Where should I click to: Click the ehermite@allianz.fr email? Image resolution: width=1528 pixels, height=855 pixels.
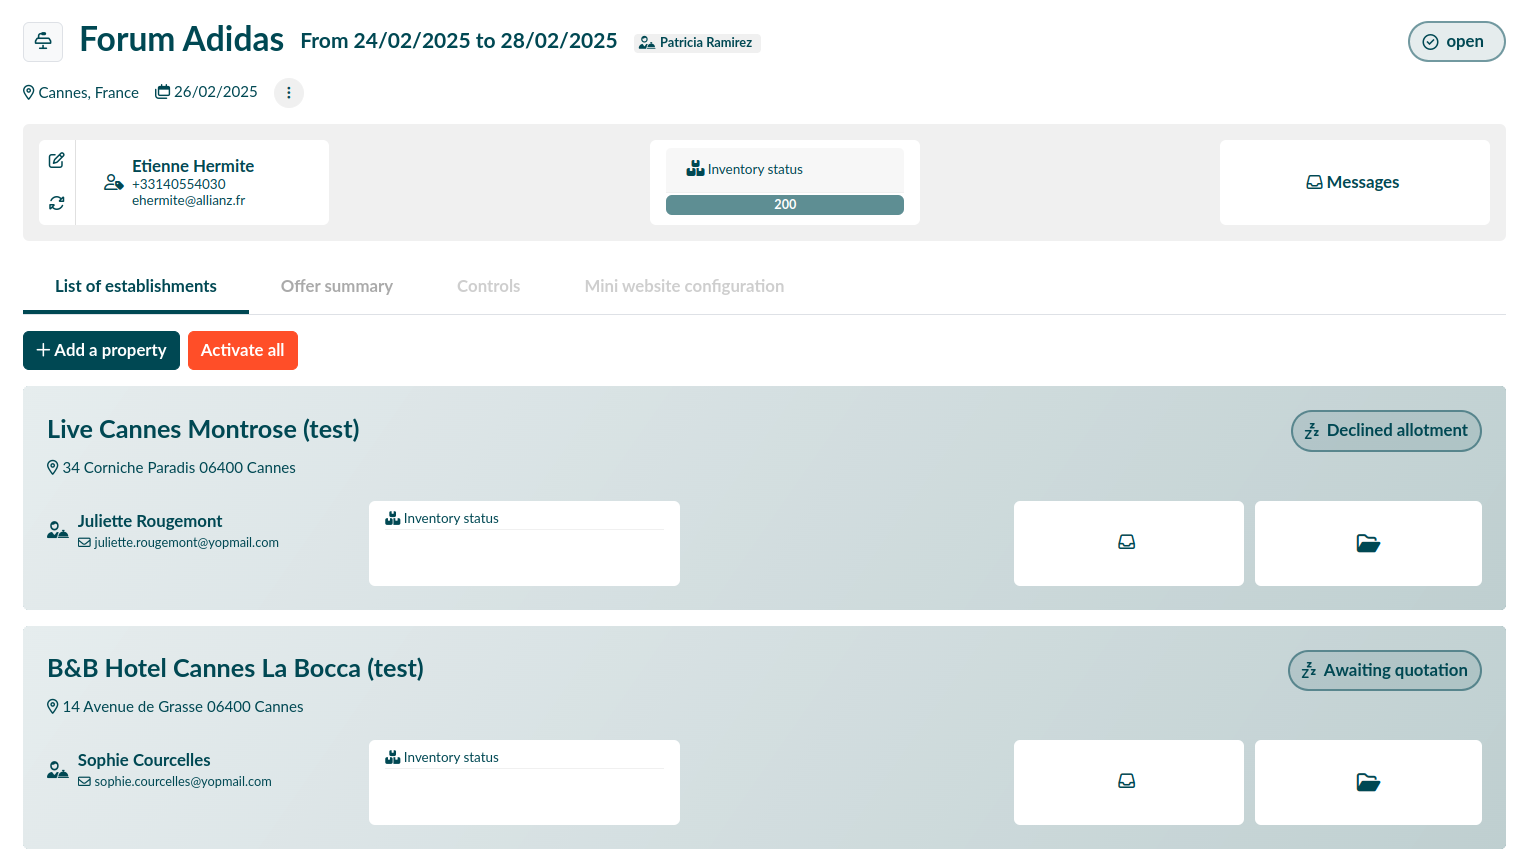pyautogui.click(x=188, y=201)
